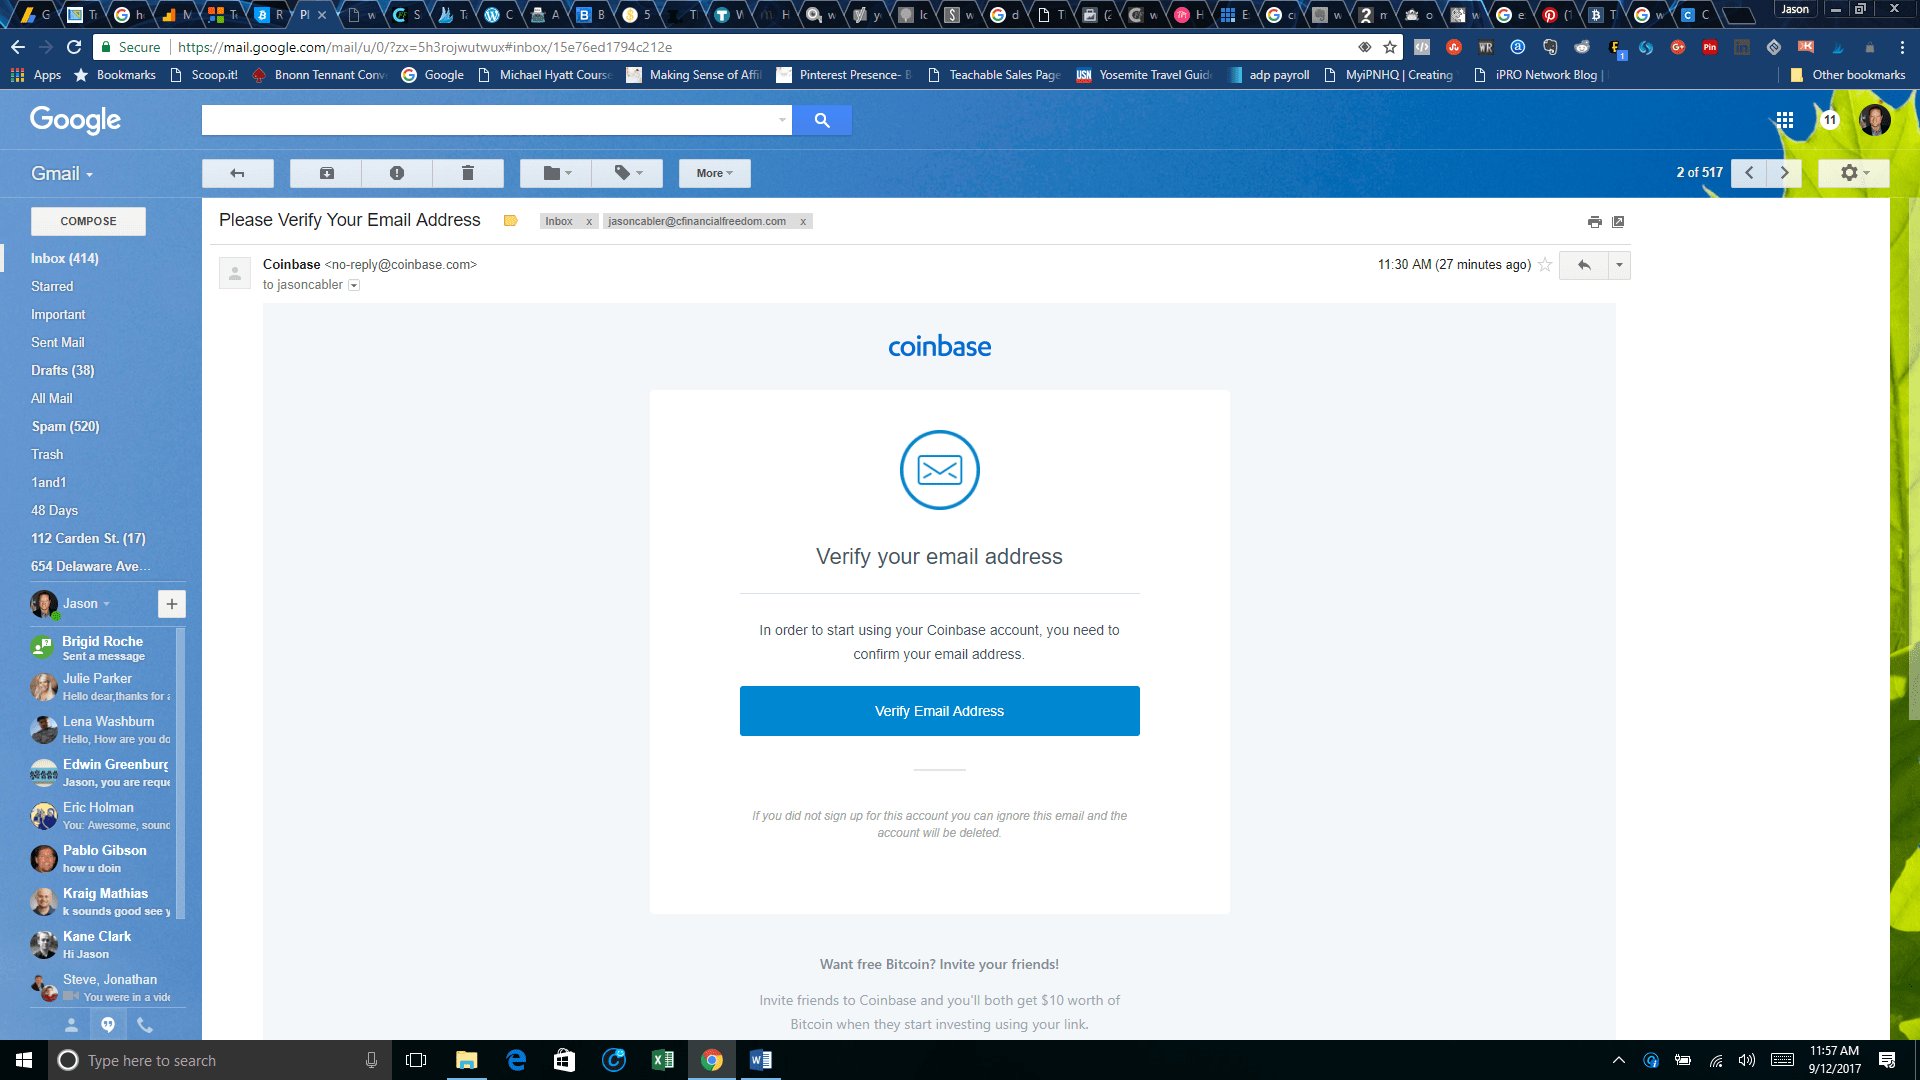
Task: Star the Coinbase email
Action: click(x=1545, y=265)
